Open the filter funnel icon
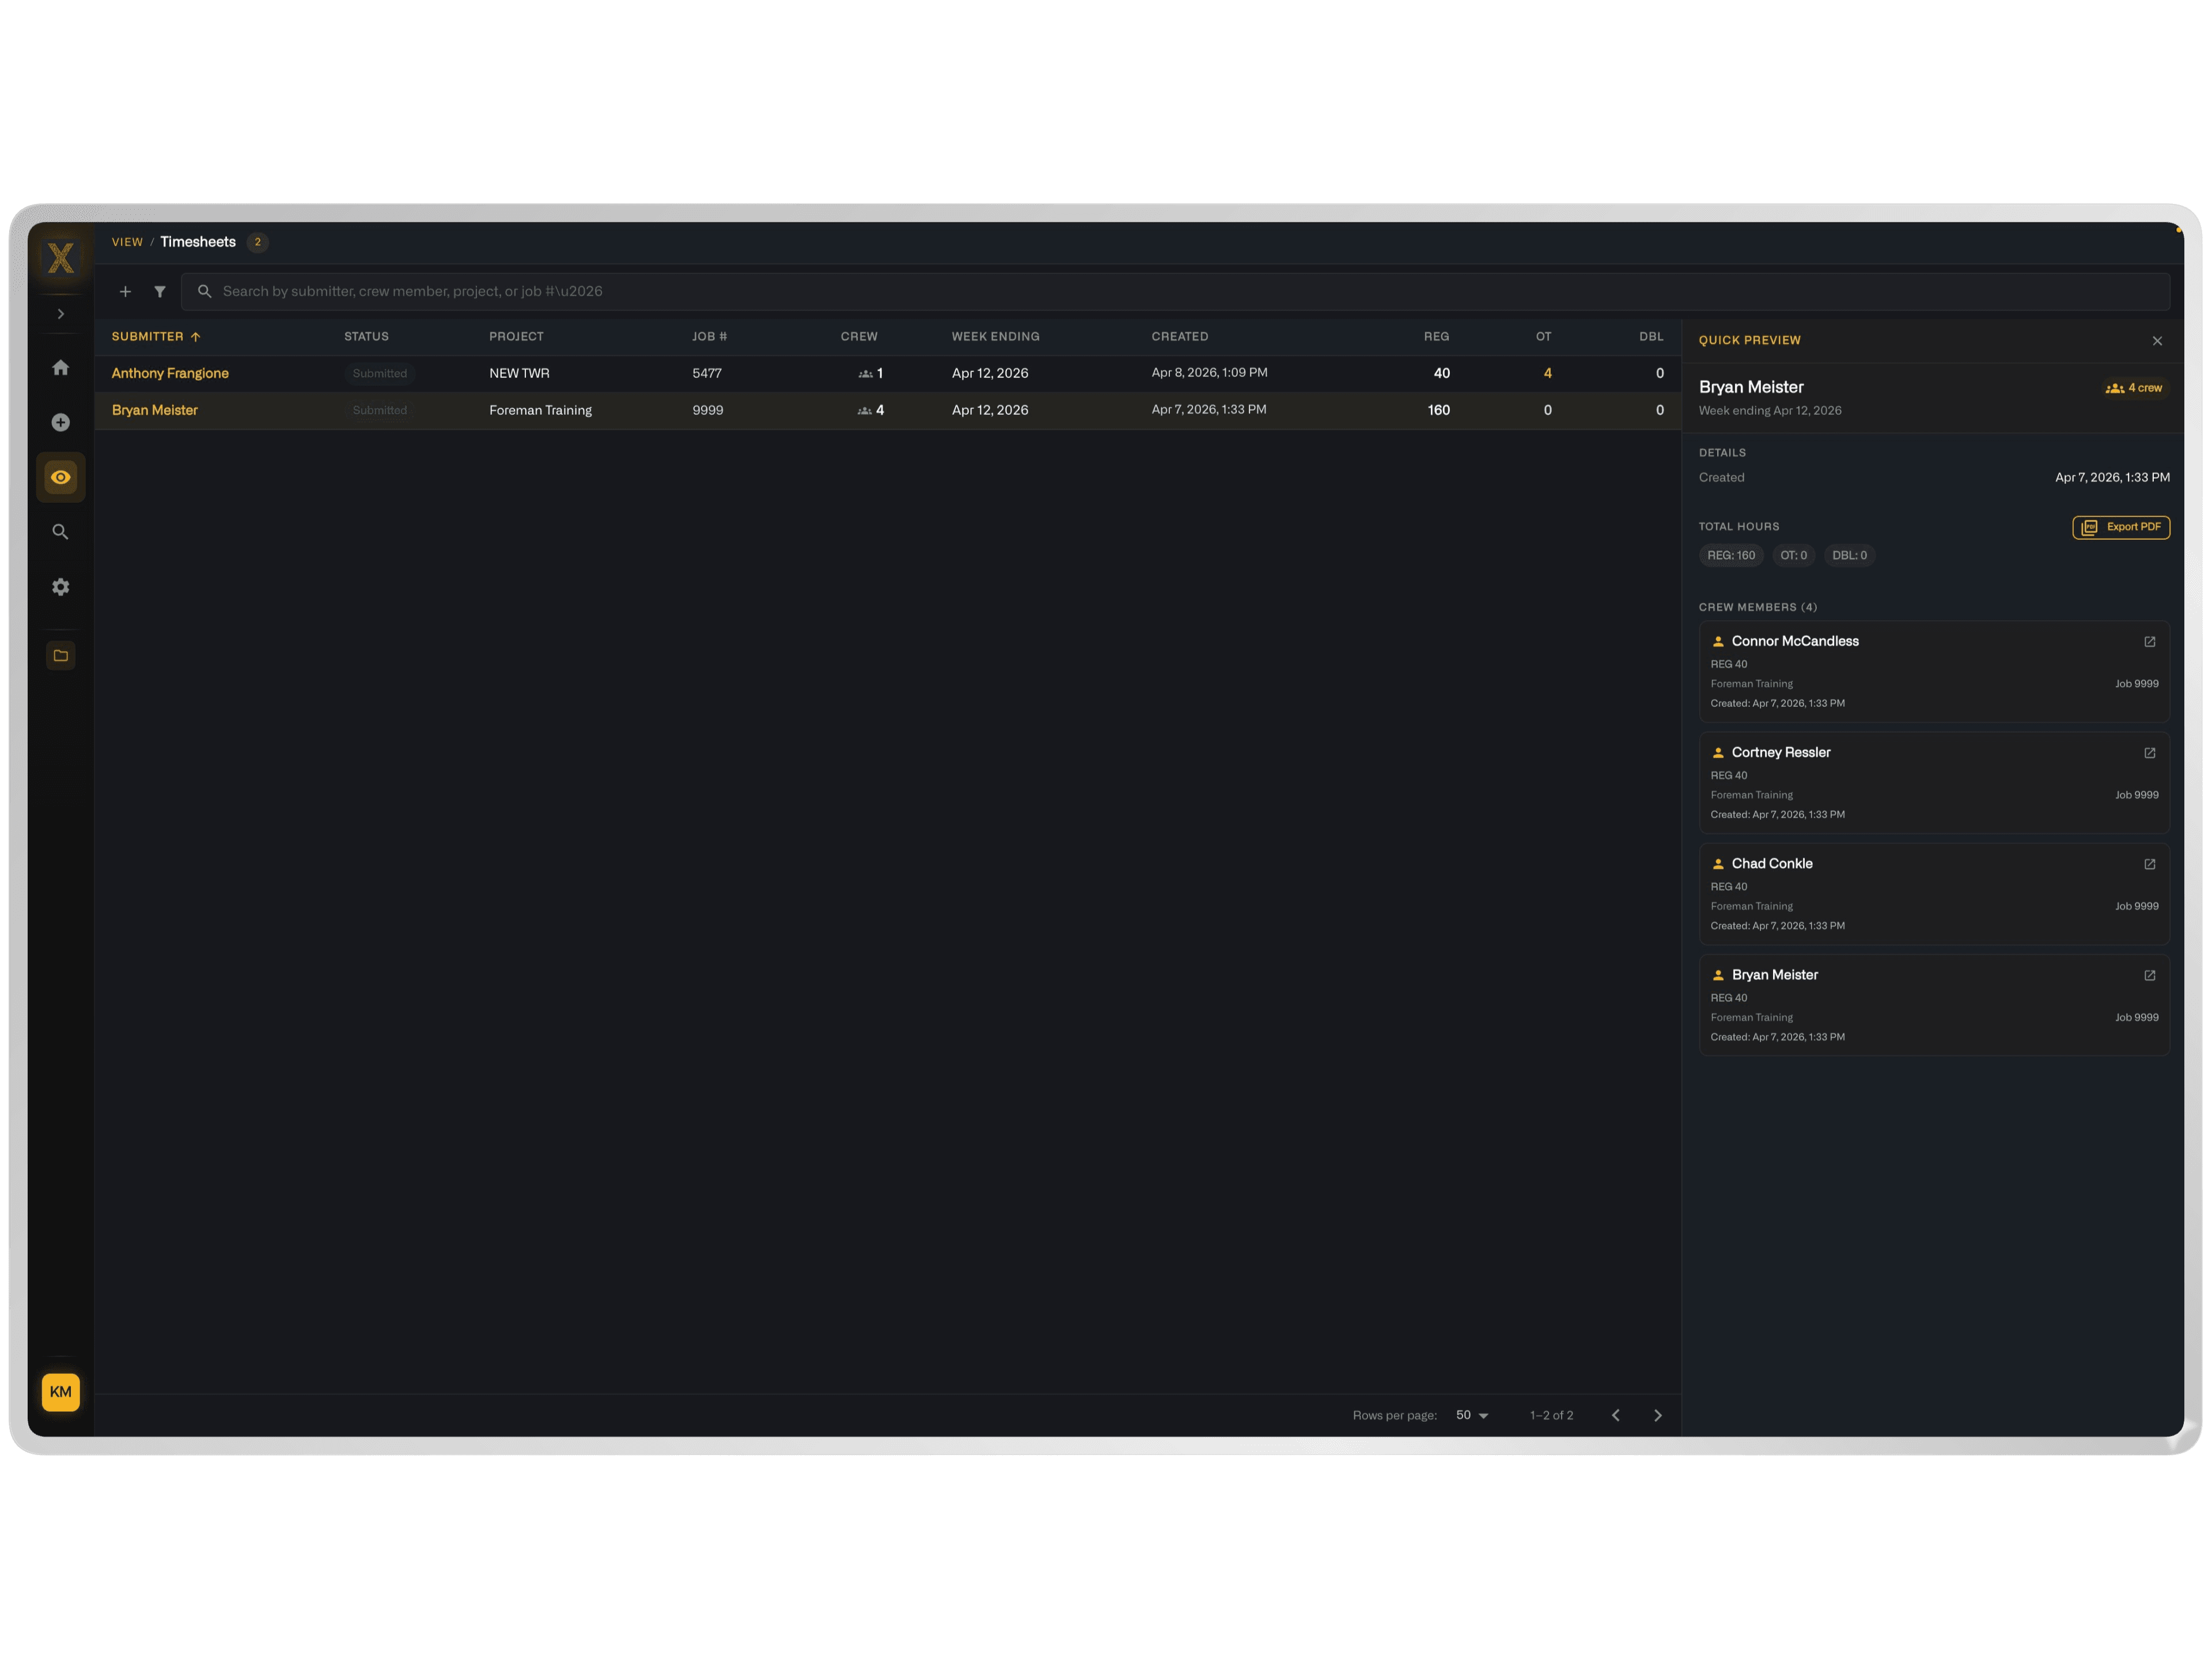This screenshot has height=1659, width=2212. [160, 292]
